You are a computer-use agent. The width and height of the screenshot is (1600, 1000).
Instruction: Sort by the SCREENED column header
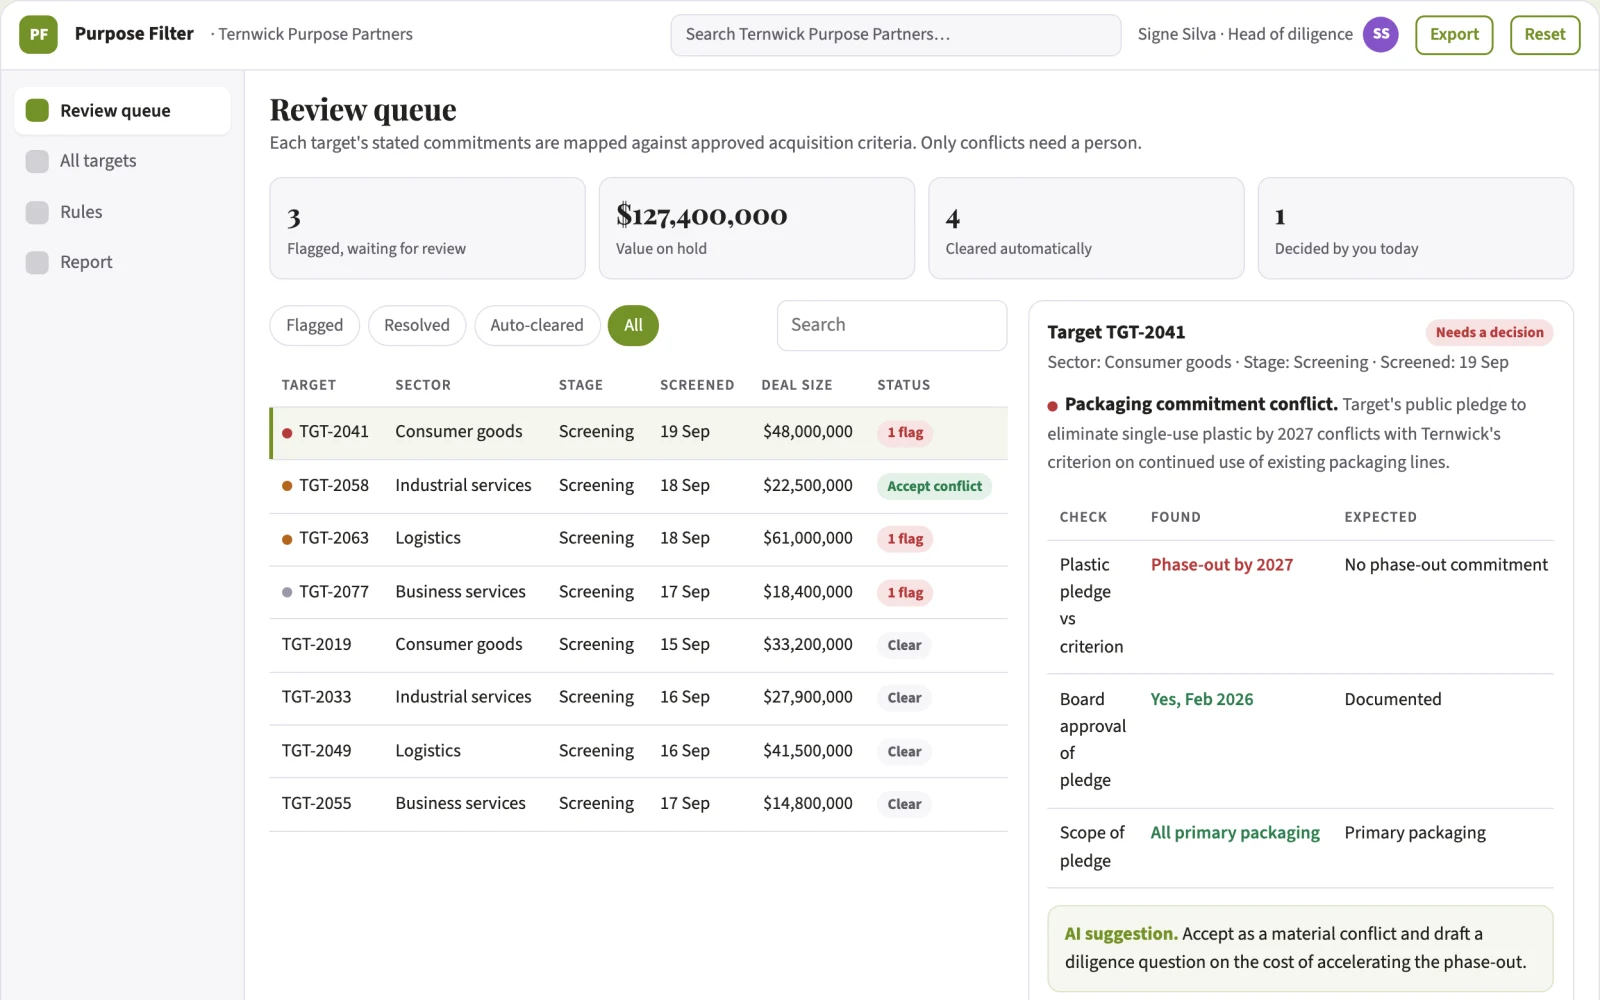[x=697, y=385]
